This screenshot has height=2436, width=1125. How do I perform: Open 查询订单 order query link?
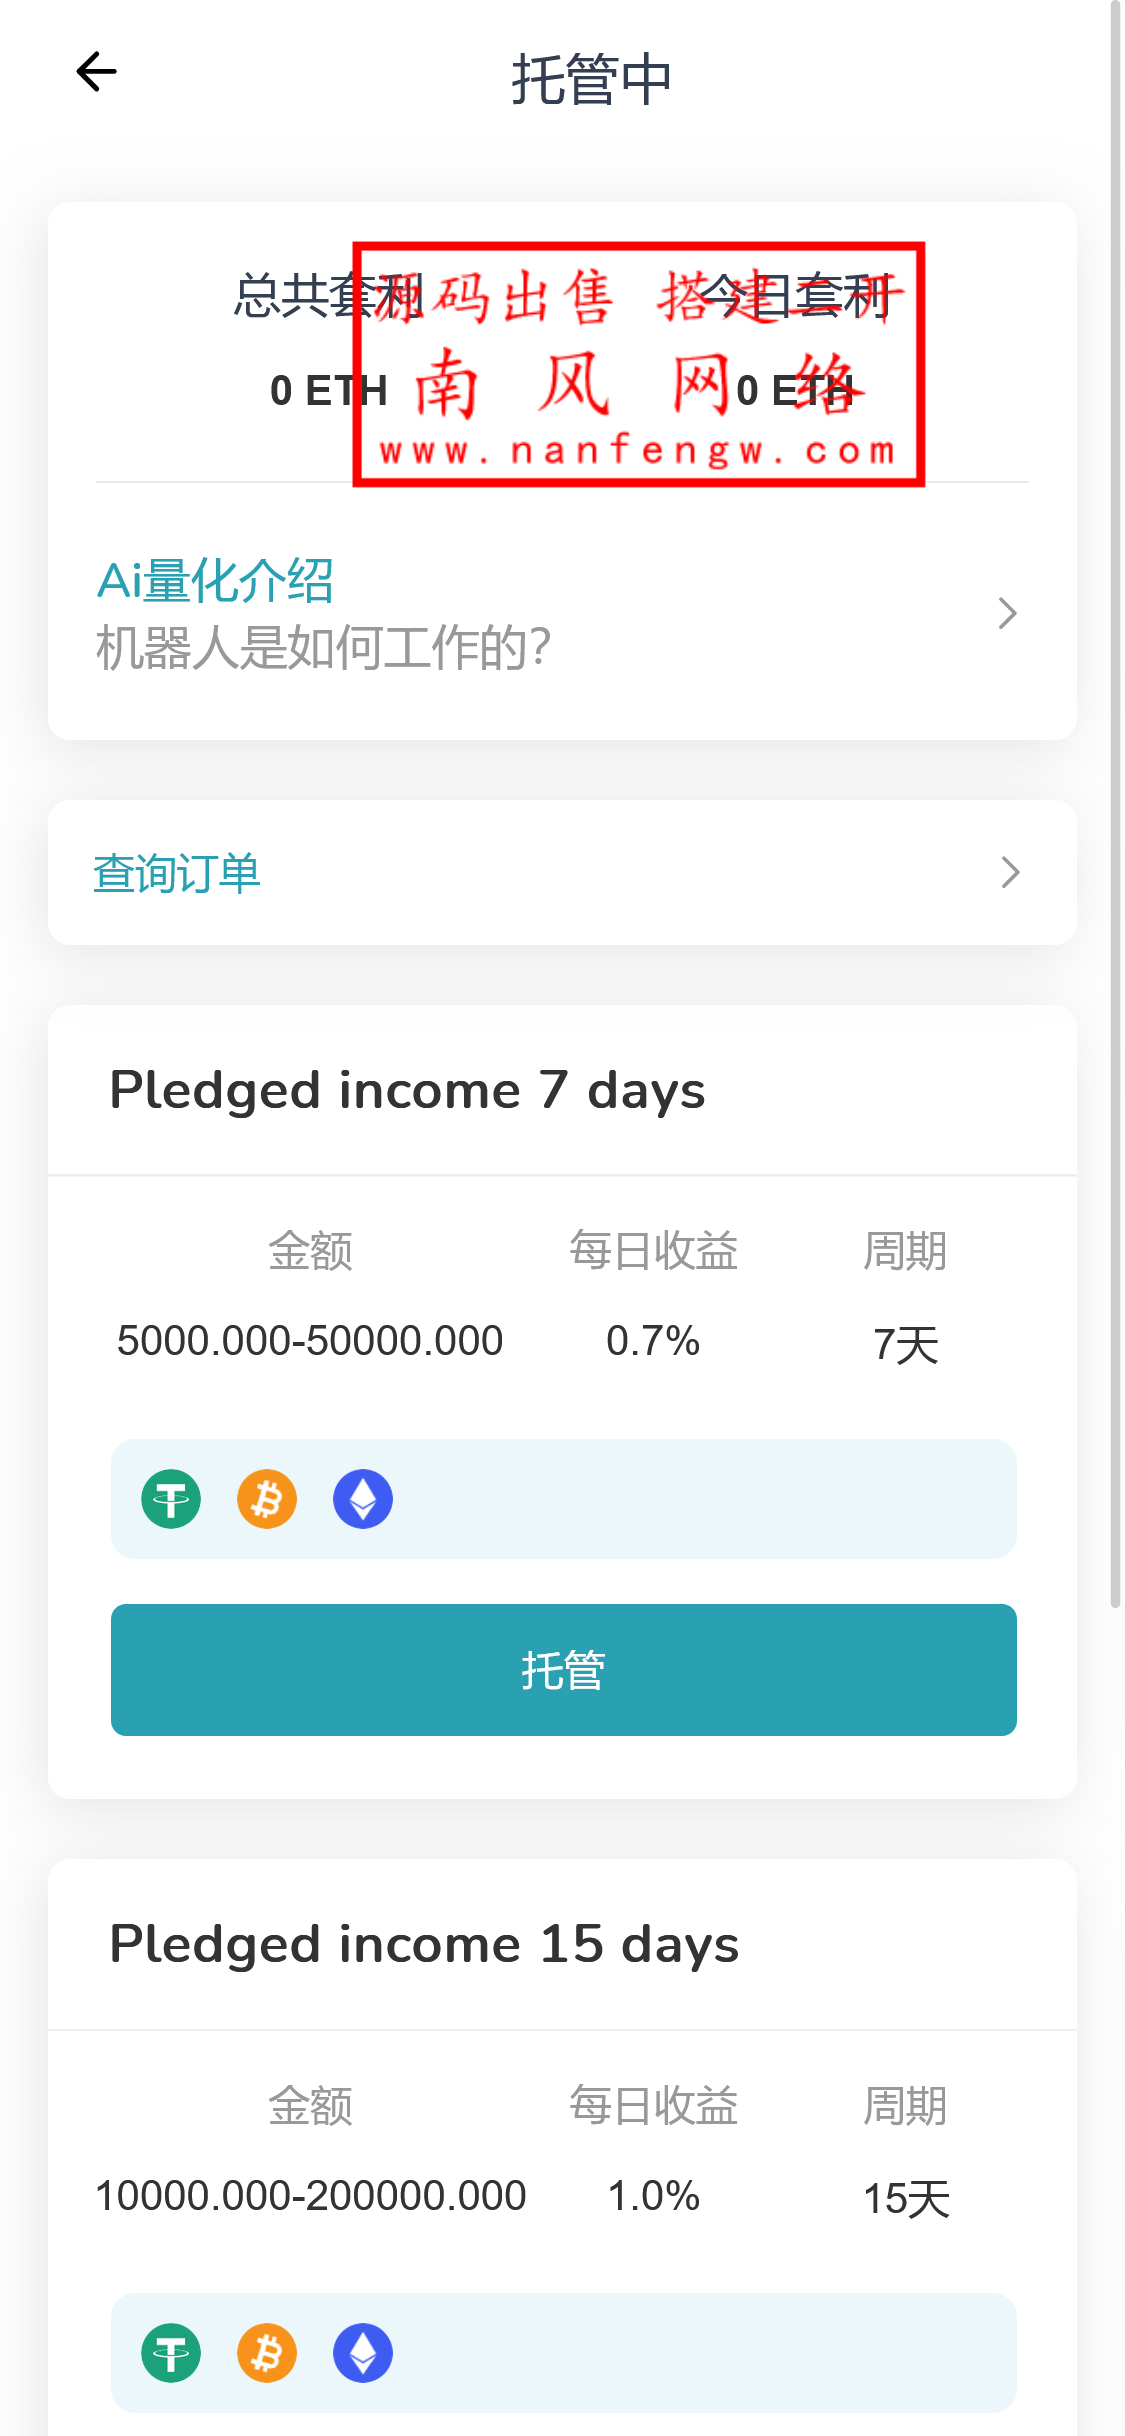coord(177,873)
